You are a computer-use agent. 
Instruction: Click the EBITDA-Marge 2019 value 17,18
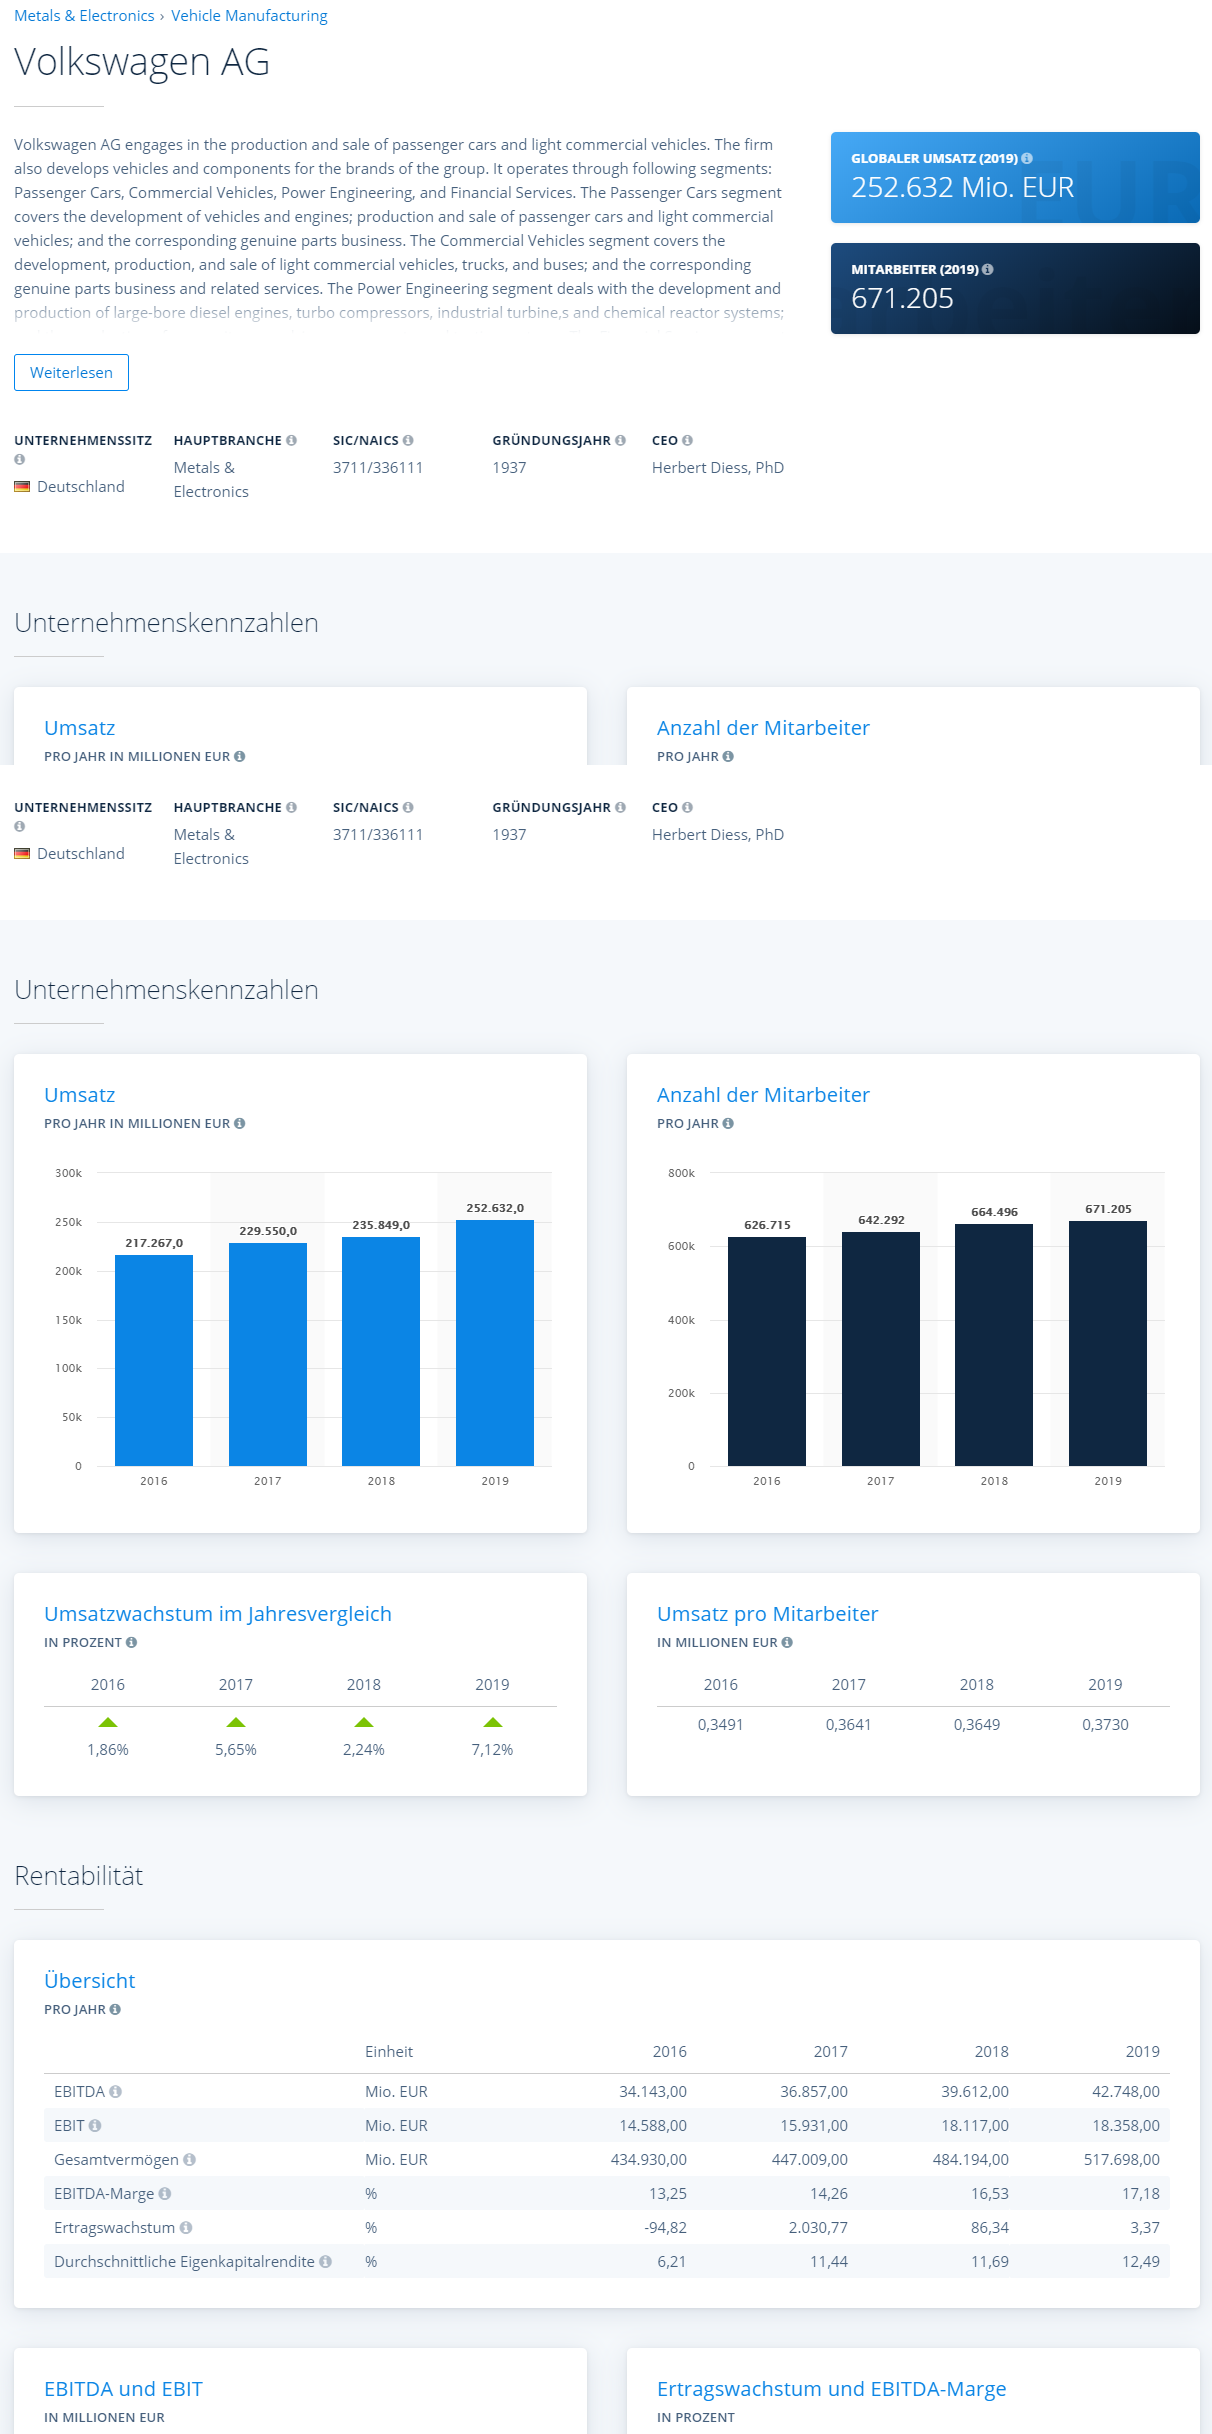pos(1141,2193)
